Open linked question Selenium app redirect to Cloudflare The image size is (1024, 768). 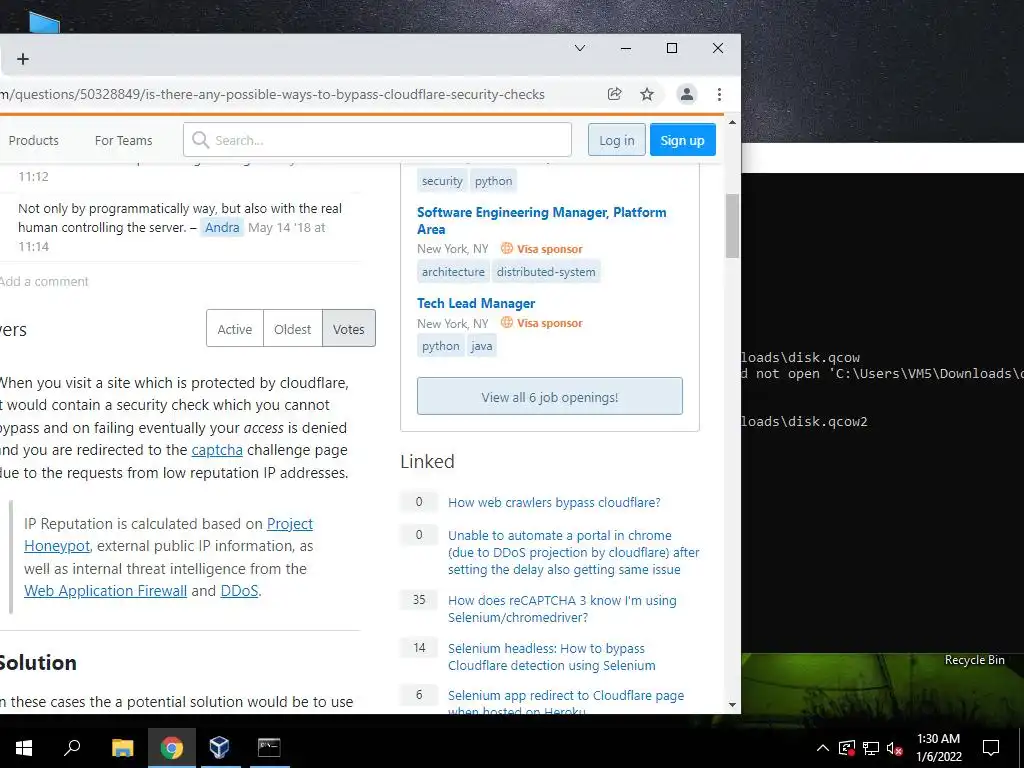(x=566, y=701)
